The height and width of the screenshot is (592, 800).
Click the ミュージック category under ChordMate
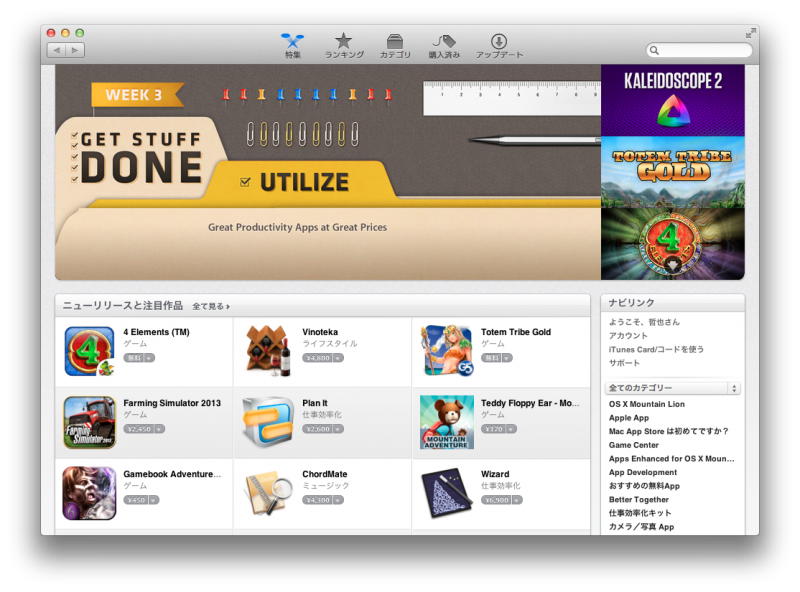326,486
